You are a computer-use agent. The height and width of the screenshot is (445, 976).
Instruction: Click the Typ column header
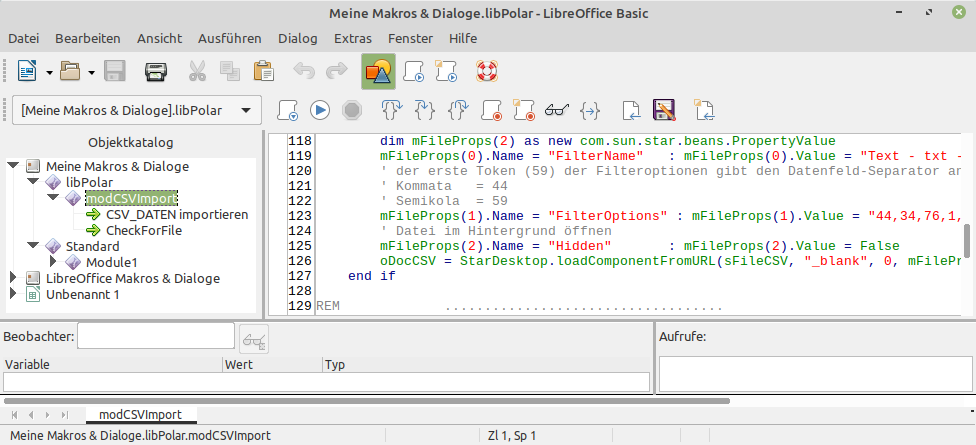487,365
